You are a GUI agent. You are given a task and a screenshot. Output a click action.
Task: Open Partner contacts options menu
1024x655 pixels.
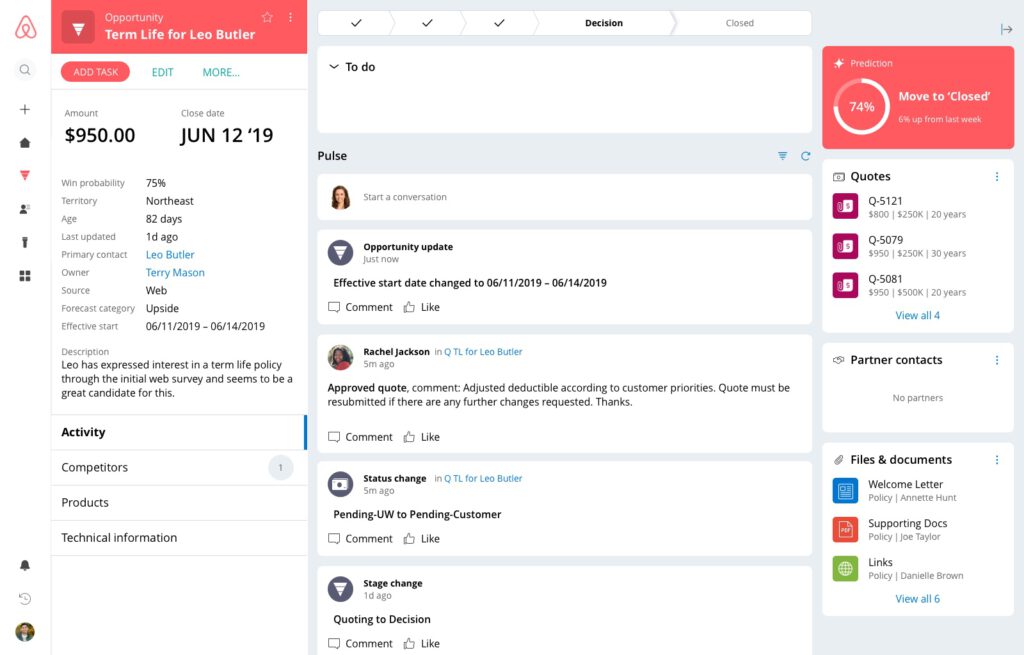[997, 360]
